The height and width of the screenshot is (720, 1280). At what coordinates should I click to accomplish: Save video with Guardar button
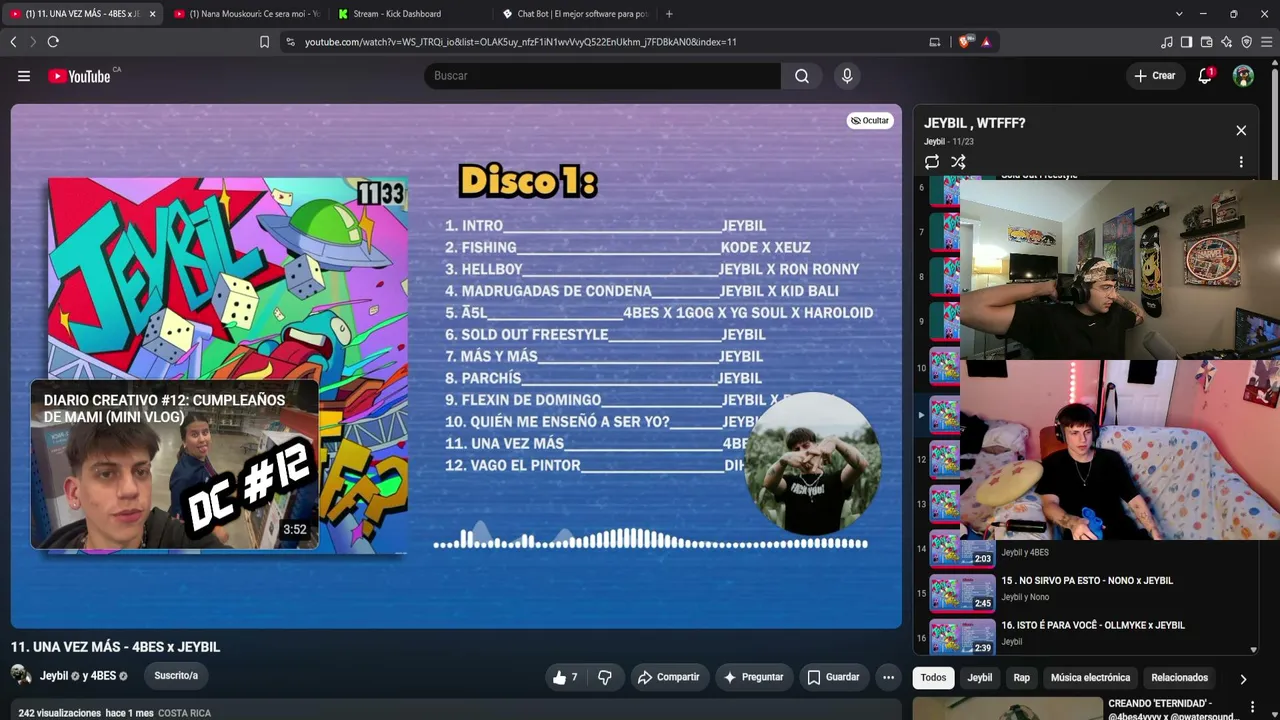(833, 677)
